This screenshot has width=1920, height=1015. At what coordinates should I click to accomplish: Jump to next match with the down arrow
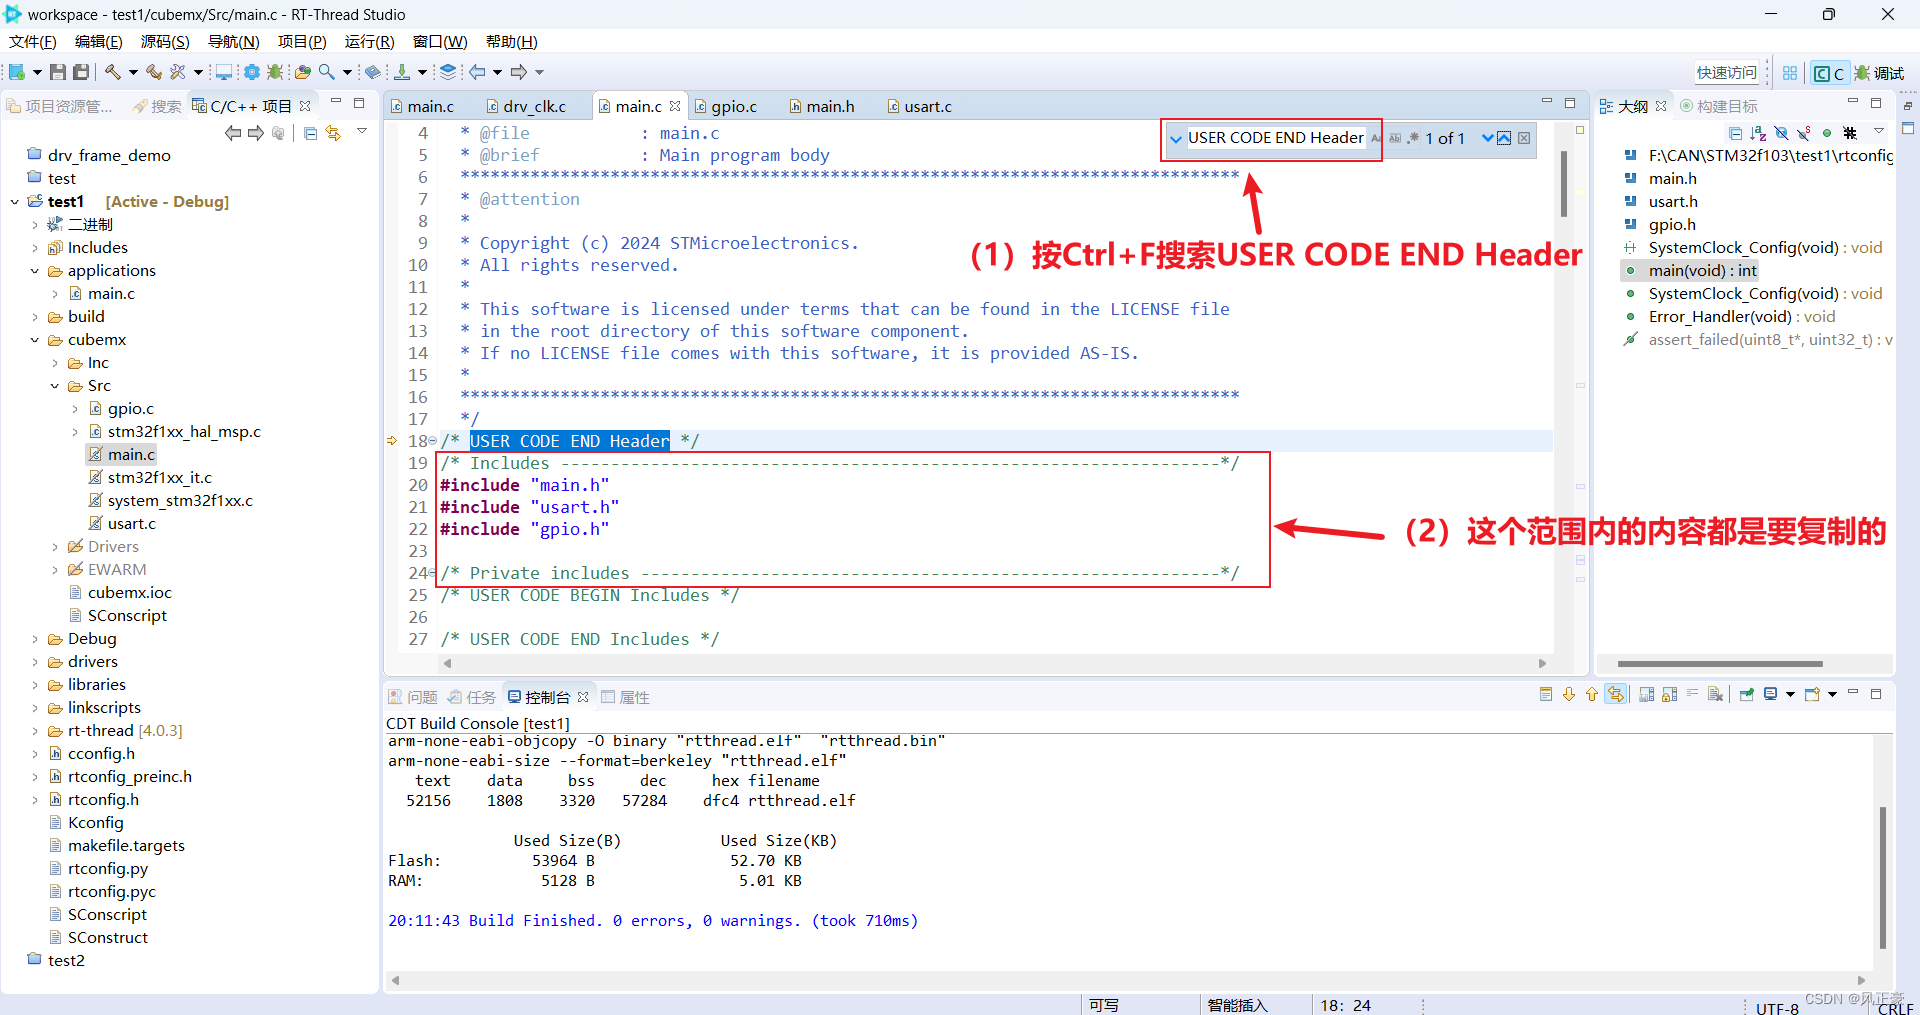coord(1488,138)
